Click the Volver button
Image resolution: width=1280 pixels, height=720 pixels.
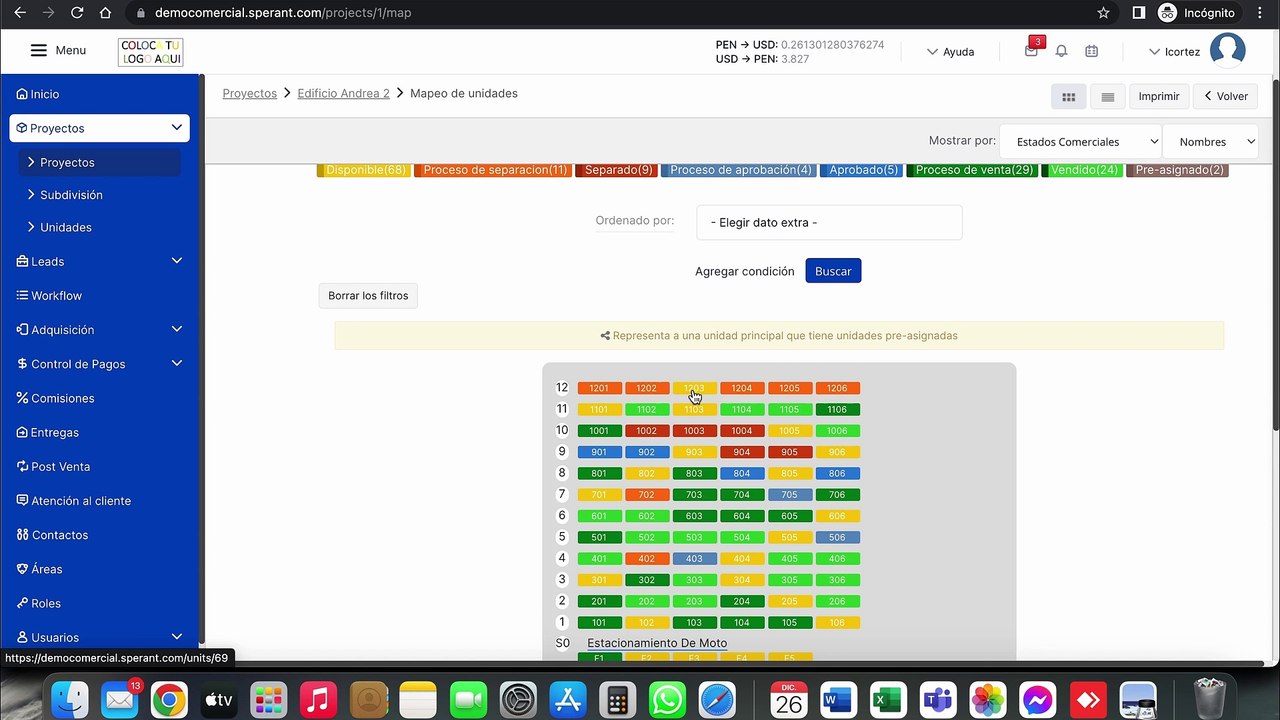coord(1226,96)
